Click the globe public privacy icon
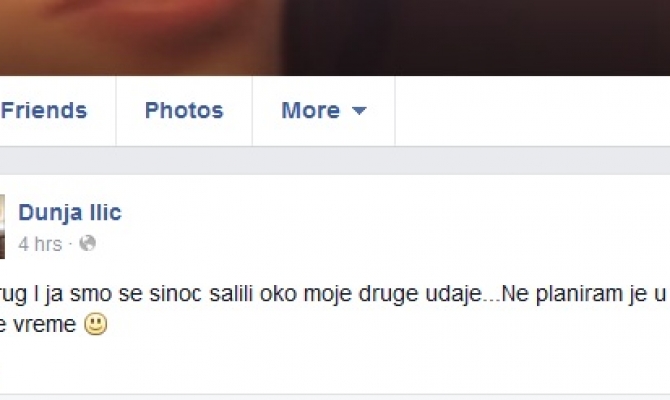The height and width of the screenshot is (400, 670). [88, 244]
